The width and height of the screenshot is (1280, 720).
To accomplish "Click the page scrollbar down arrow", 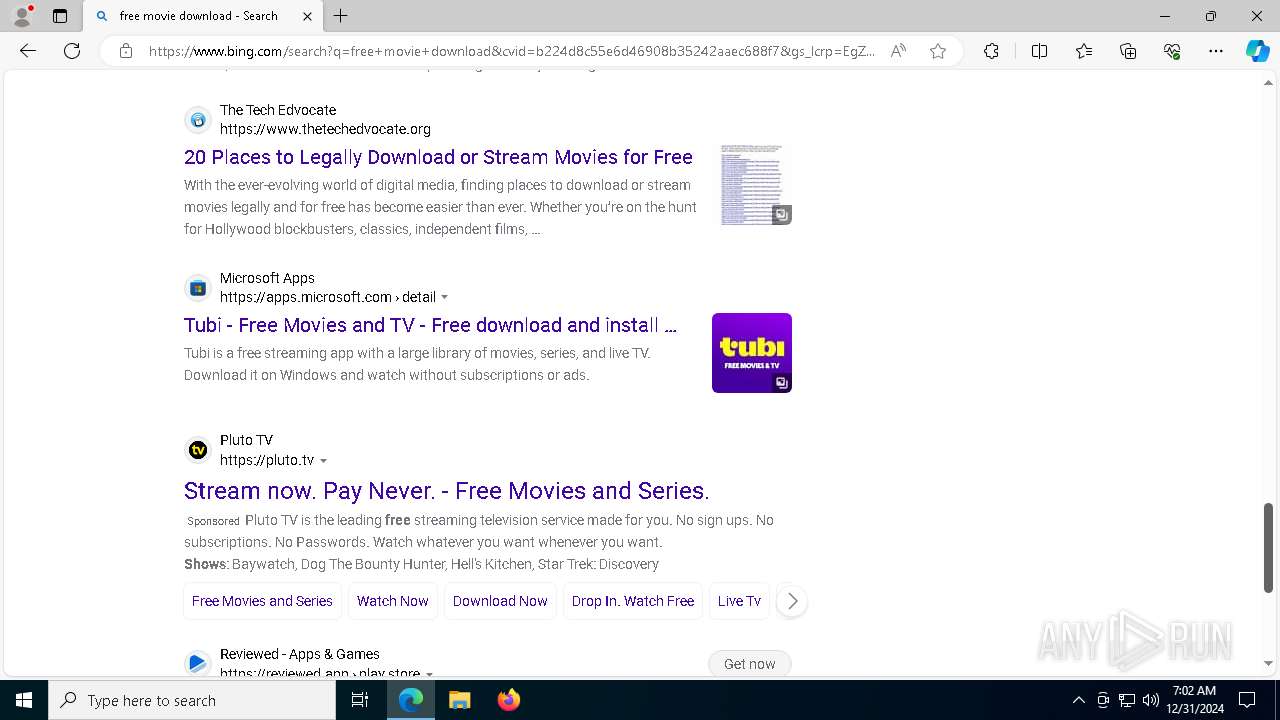I will point(1268,663).
